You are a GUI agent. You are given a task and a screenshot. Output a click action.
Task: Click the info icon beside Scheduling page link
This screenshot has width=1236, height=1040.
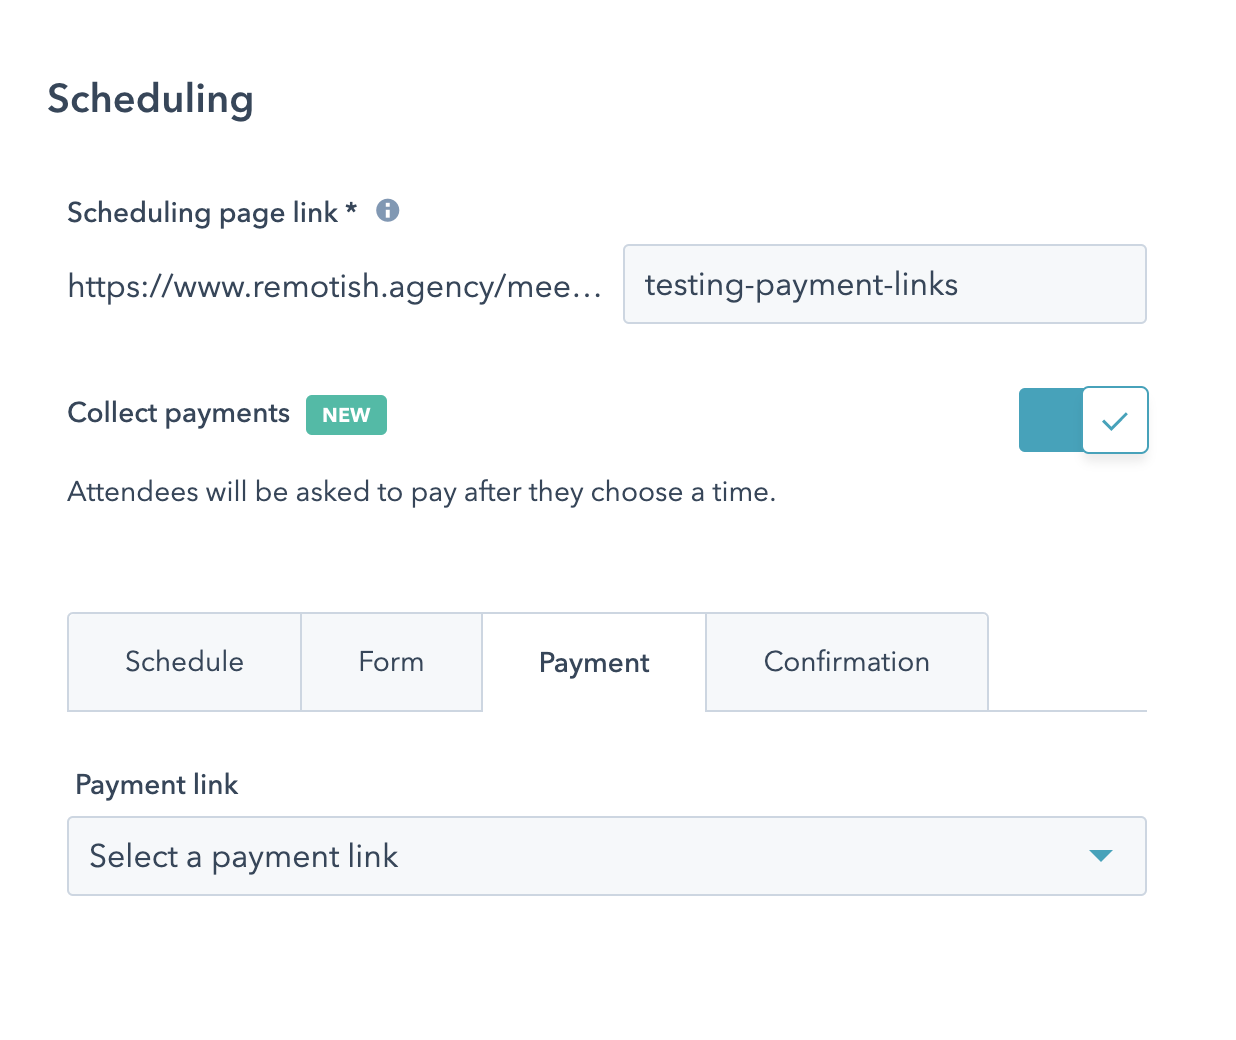(x=387, y=211)
